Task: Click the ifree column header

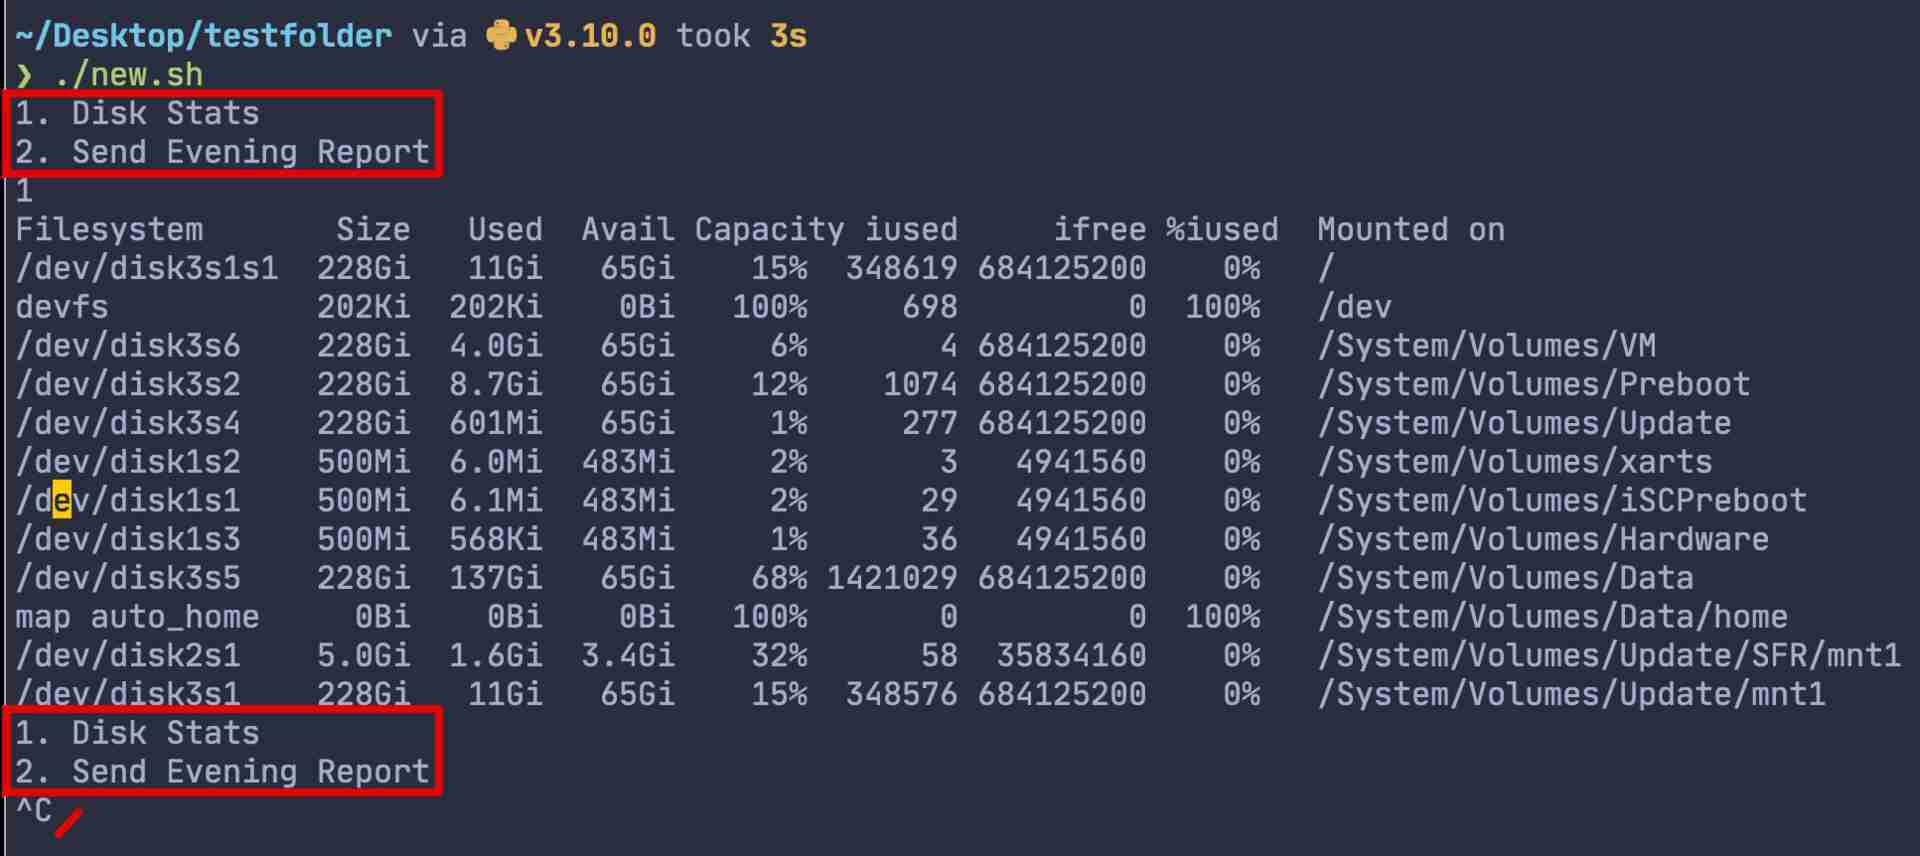Action: click(x=1100, y=230)
